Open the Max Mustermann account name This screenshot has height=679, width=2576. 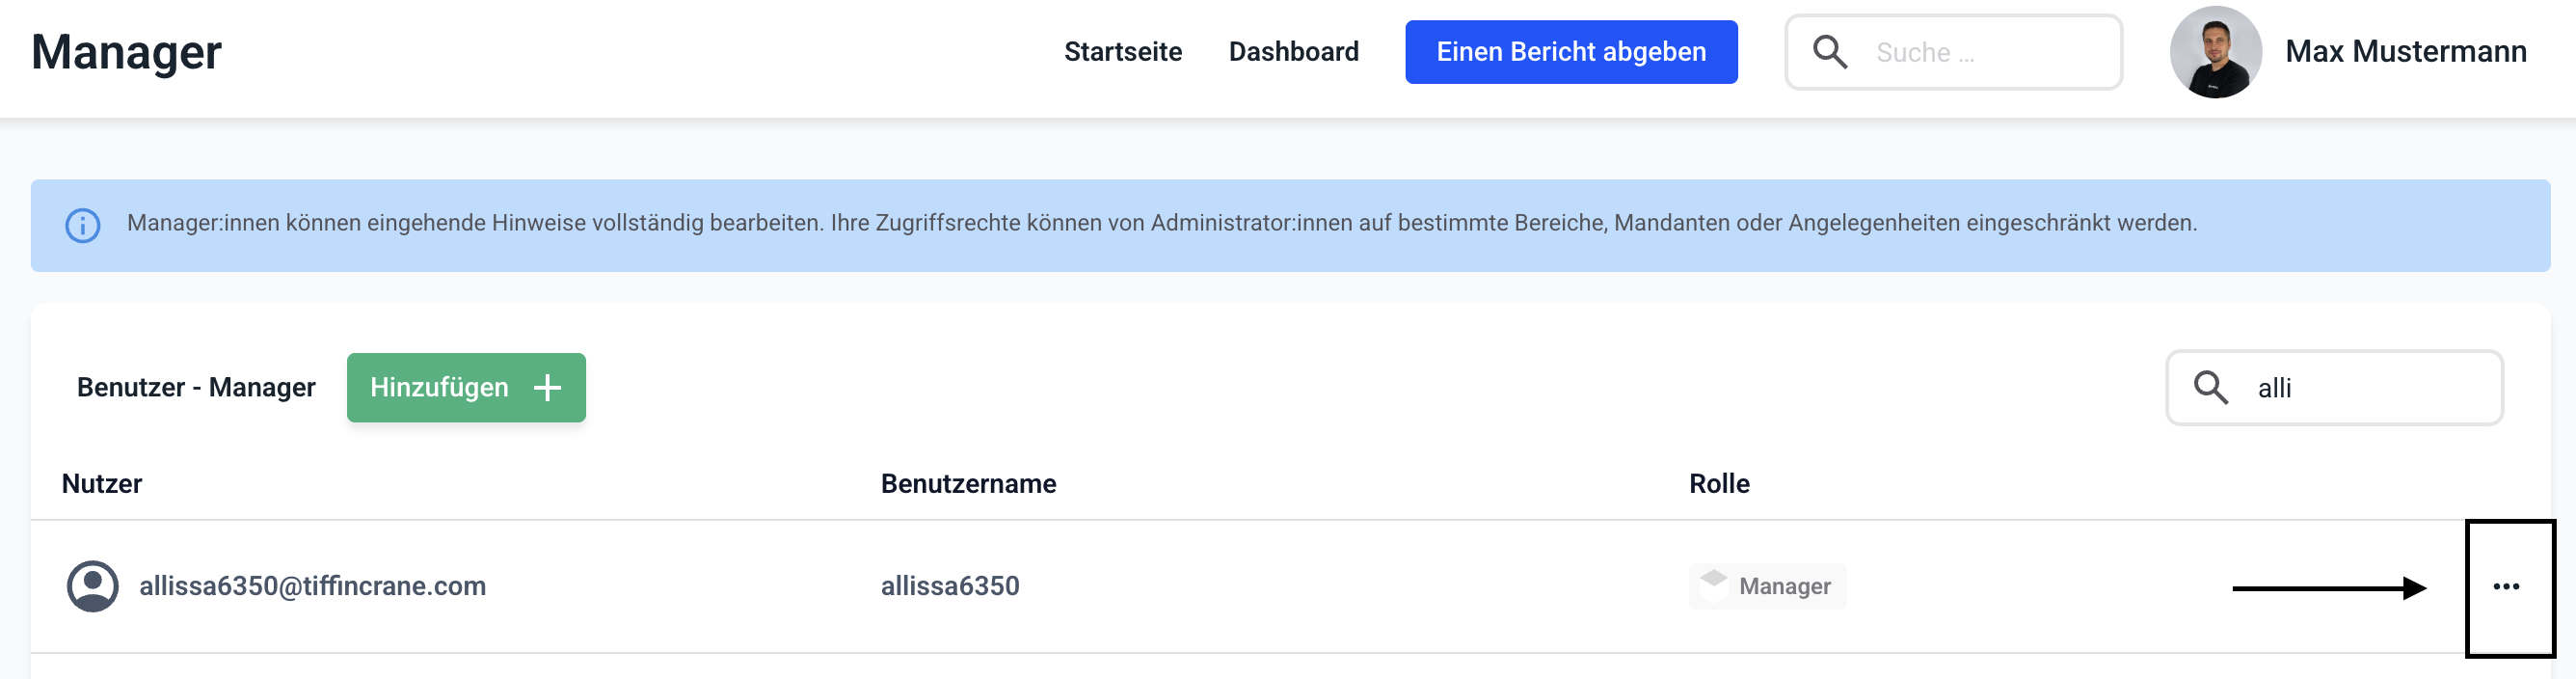(2405, 52)
